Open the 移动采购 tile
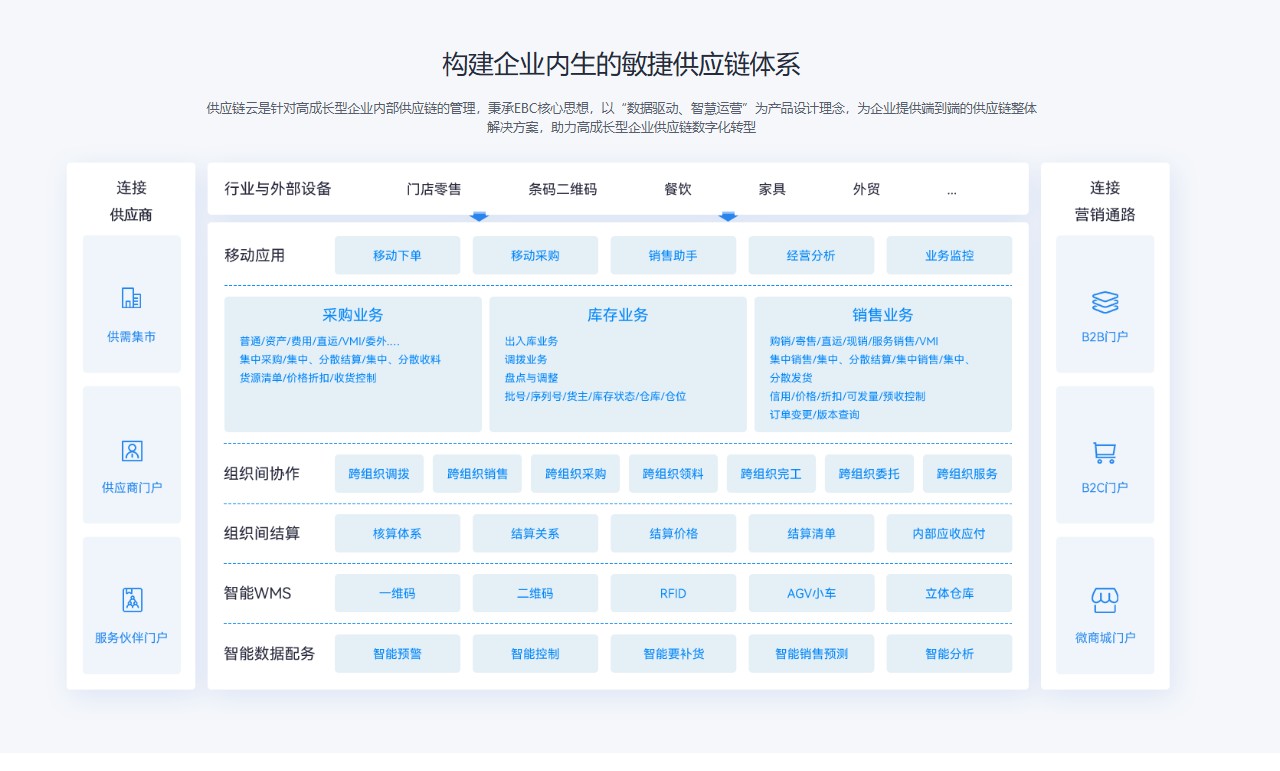The width and height of the screenshot is (1280, 771). pyautogui.click(x=535, y=255)
